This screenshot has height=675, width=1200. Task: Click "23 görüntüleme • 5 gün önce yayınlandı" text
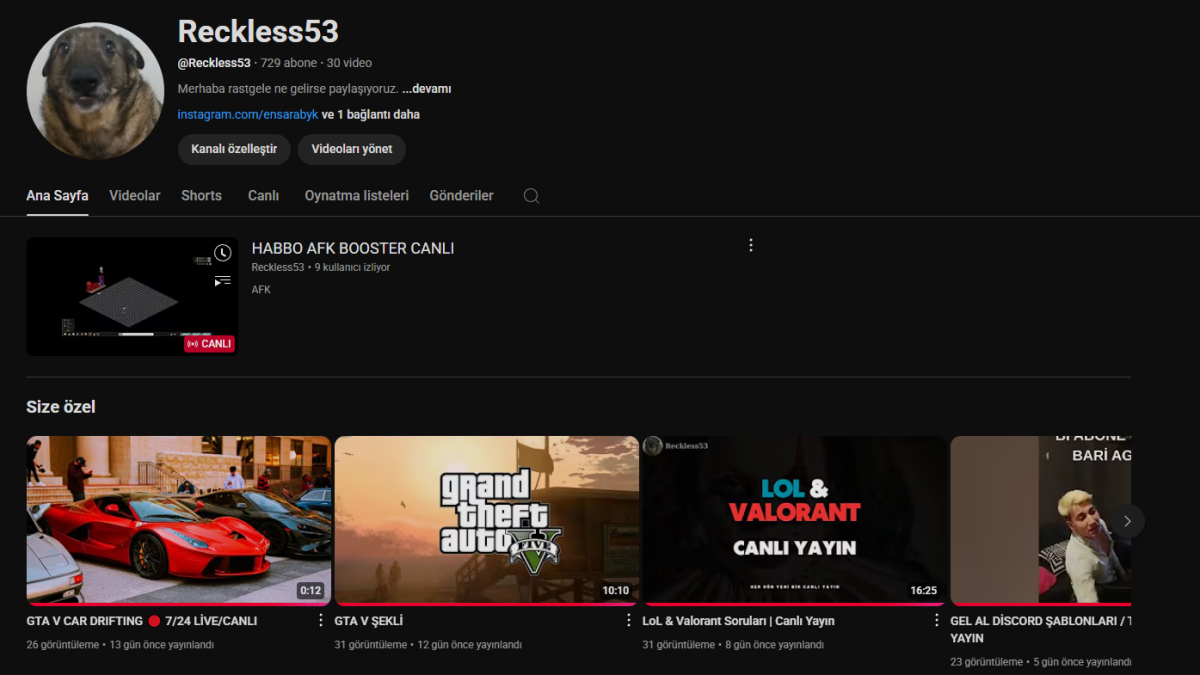tap(1040, 662)
